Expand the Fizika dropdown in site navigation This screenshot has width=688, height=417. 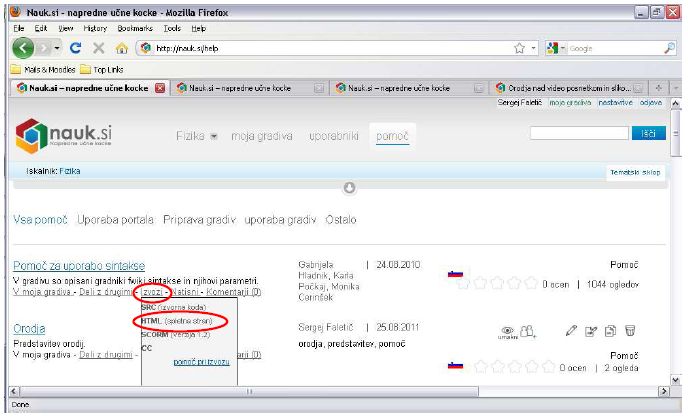199,134
